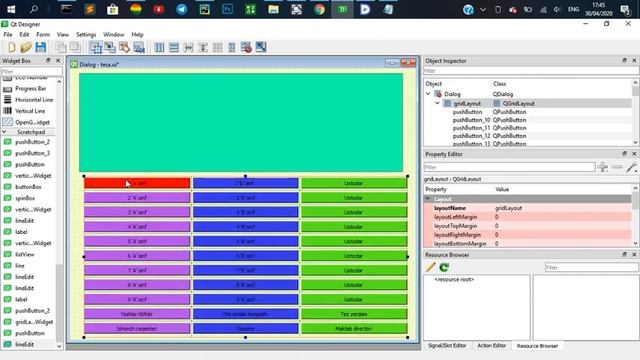Show hidden system tray icons chevron
This screenshot has height=360, width=640.
(x=483, y=9)
